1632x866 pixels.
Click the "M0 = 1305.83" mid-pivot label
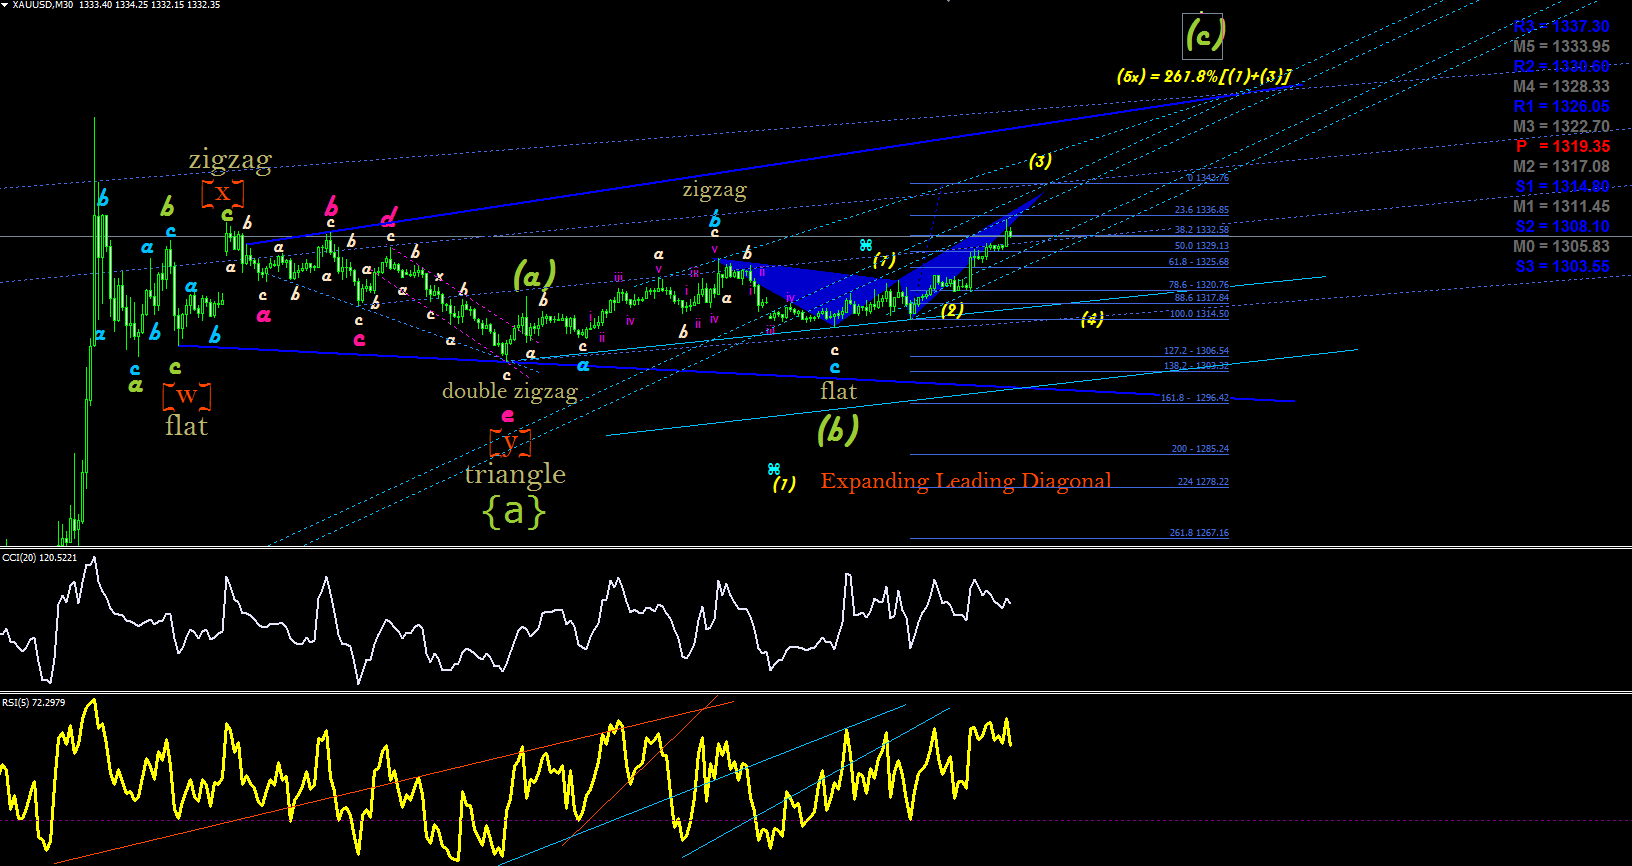click(1561, 246)
